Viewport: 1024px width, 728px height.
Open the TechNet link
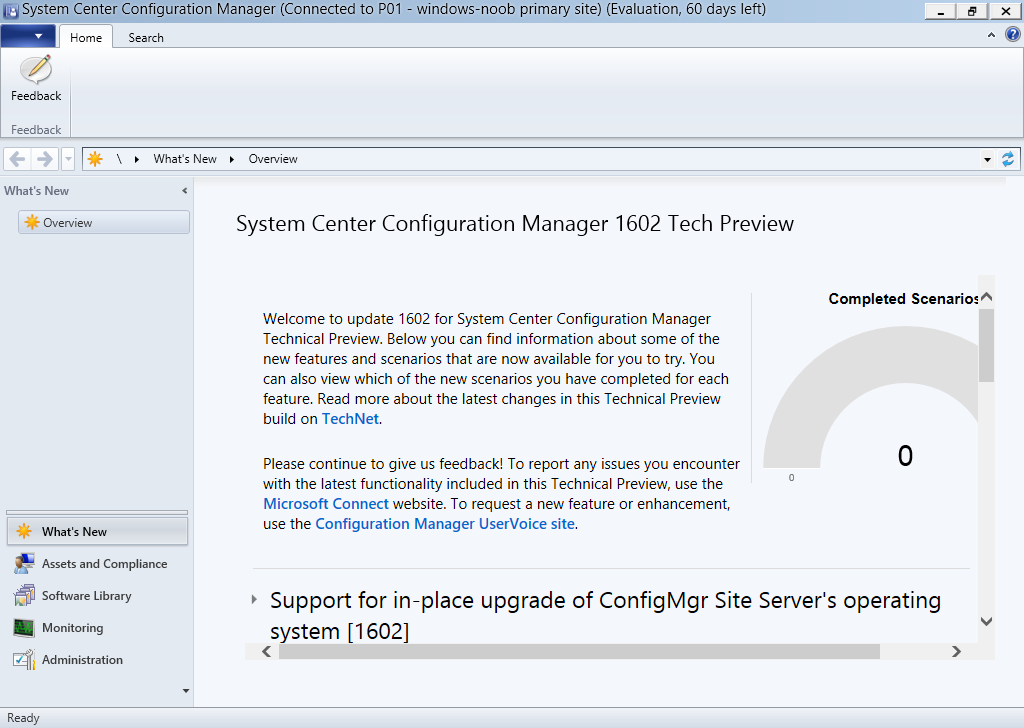(x=350, y=419)
